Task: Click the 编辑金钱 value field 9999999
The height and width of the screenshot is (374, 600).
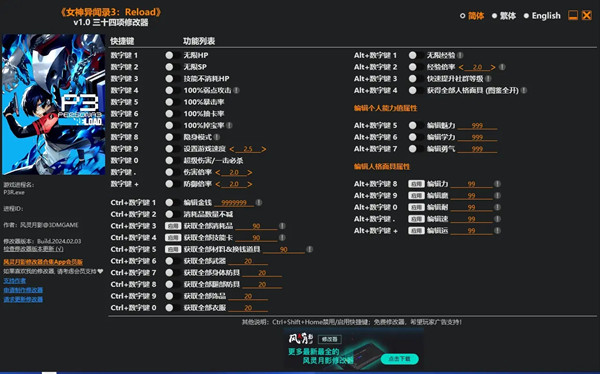Action: [234, 203]
